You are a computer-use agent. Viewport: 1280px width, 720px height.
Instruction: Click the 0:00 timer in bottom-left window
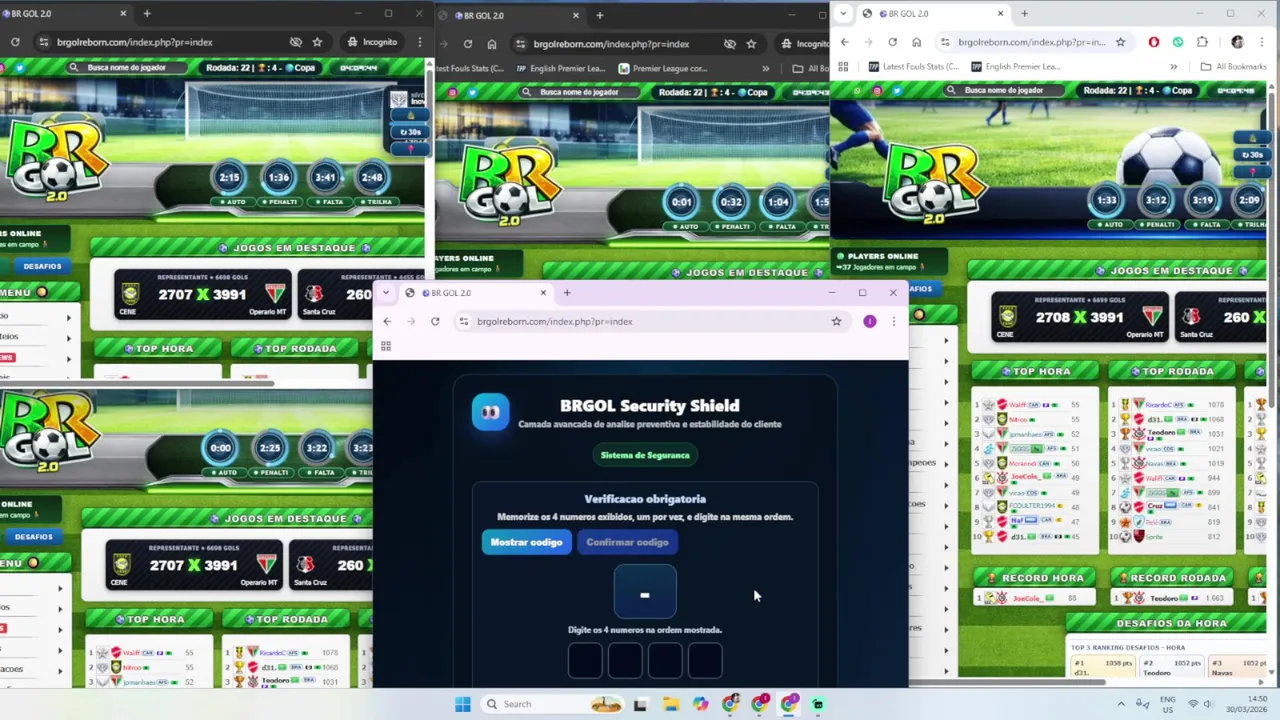tap(221, 448)
